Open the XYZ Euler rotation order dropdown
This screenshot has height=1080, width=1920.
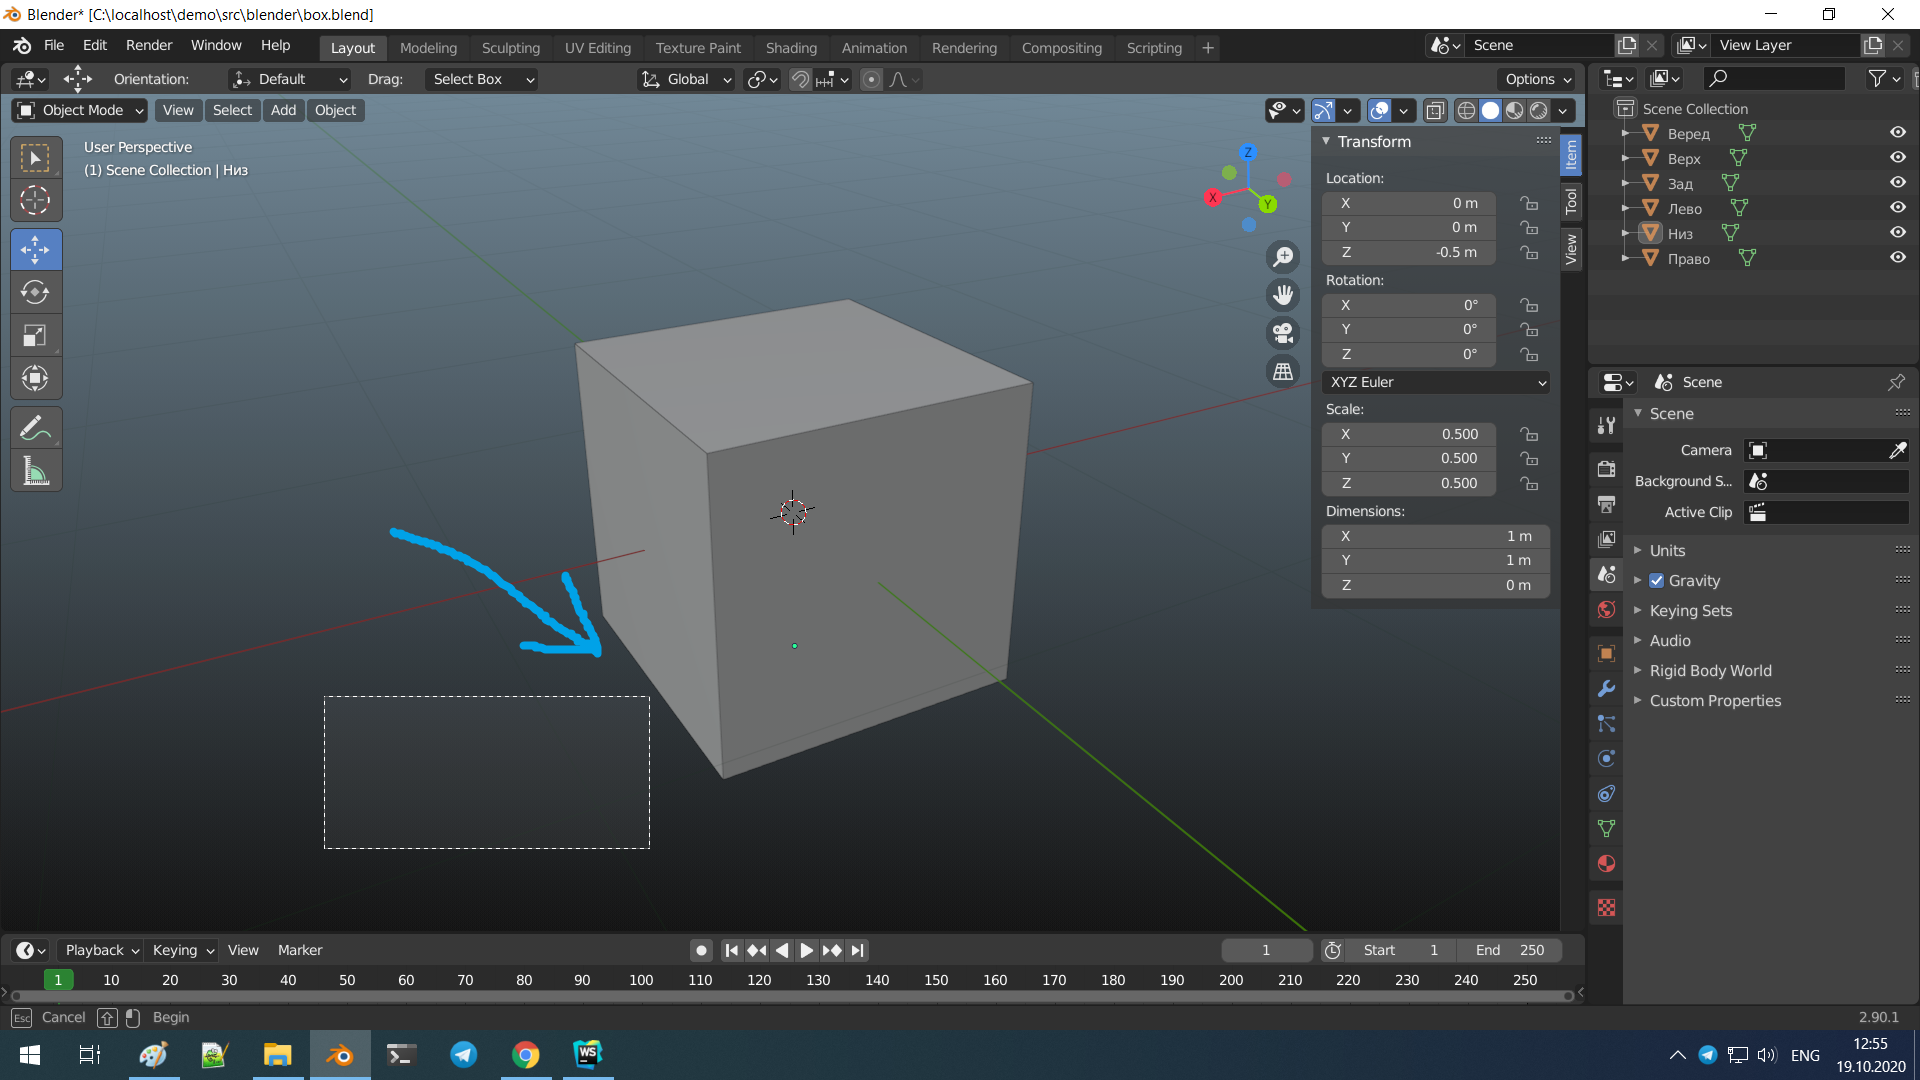coord(1436,382)
